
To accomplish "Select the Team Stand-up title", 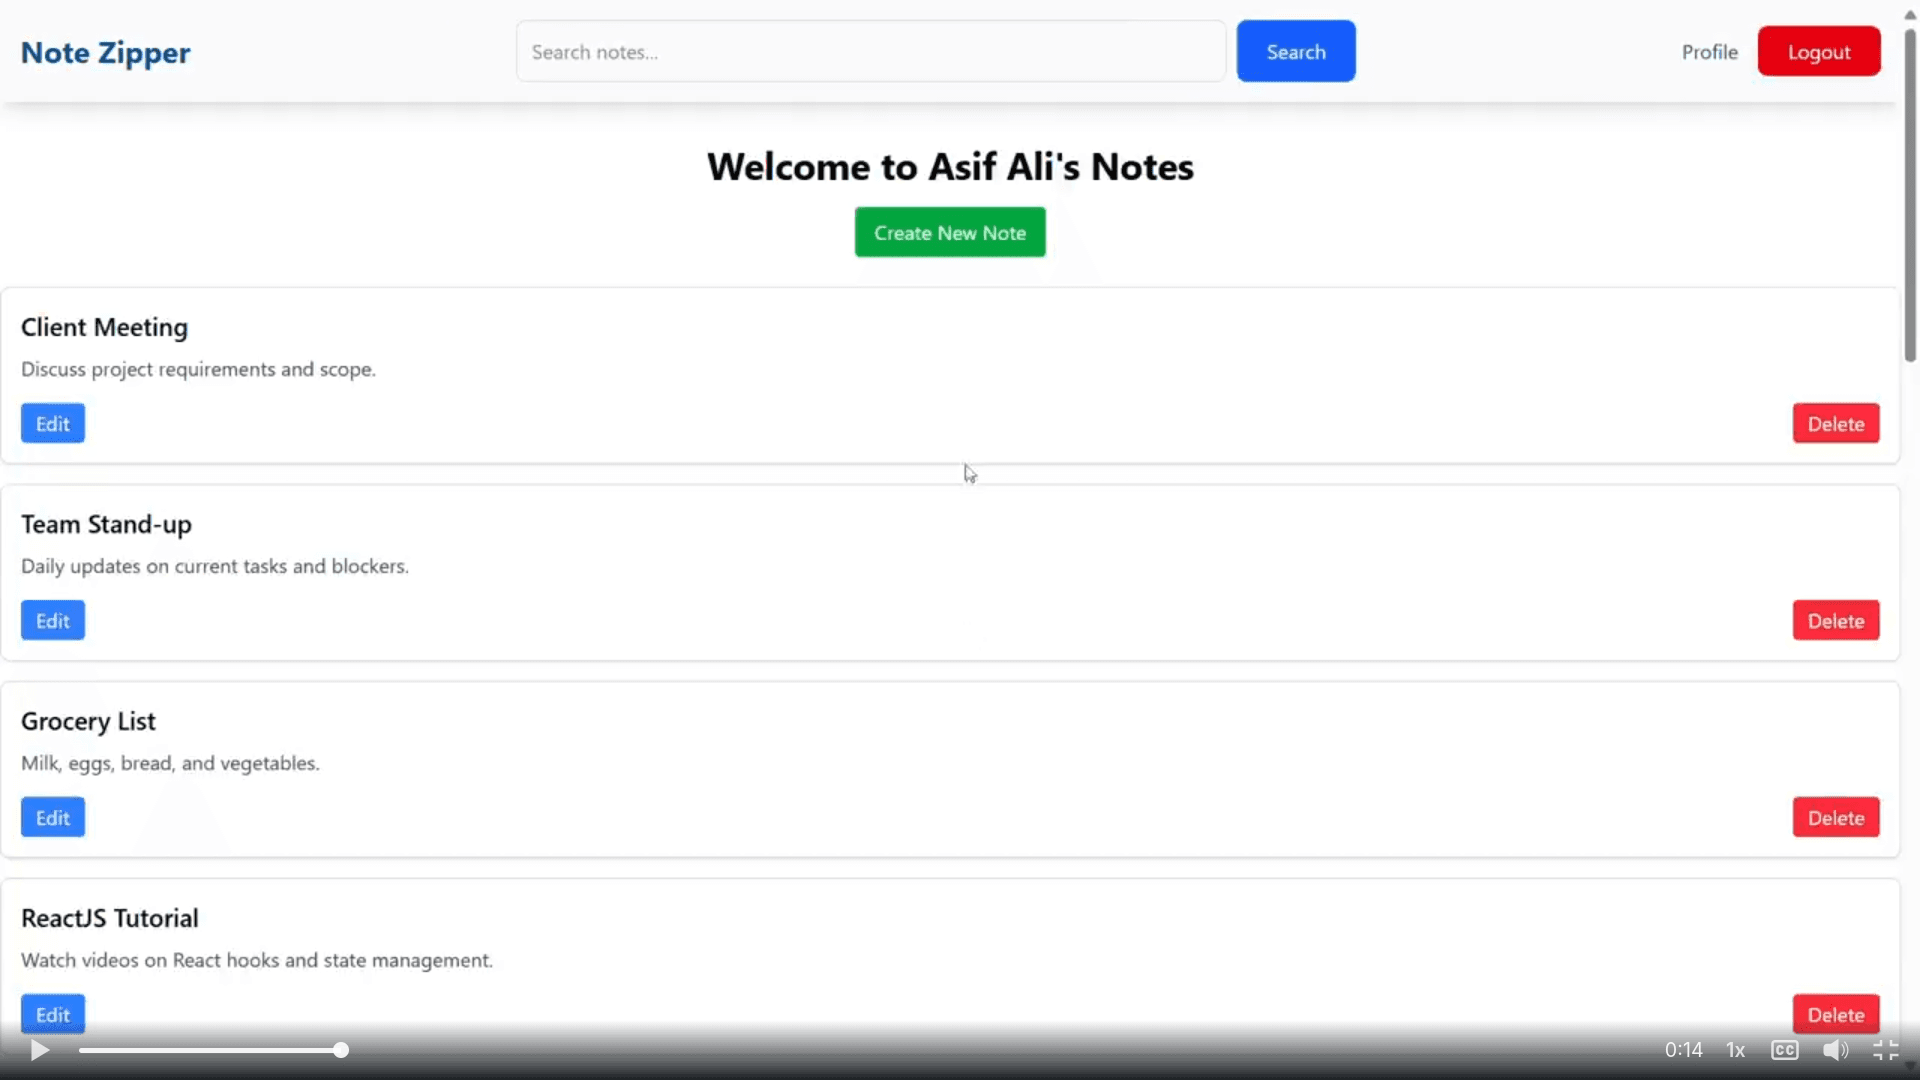I will click(106, 524).
